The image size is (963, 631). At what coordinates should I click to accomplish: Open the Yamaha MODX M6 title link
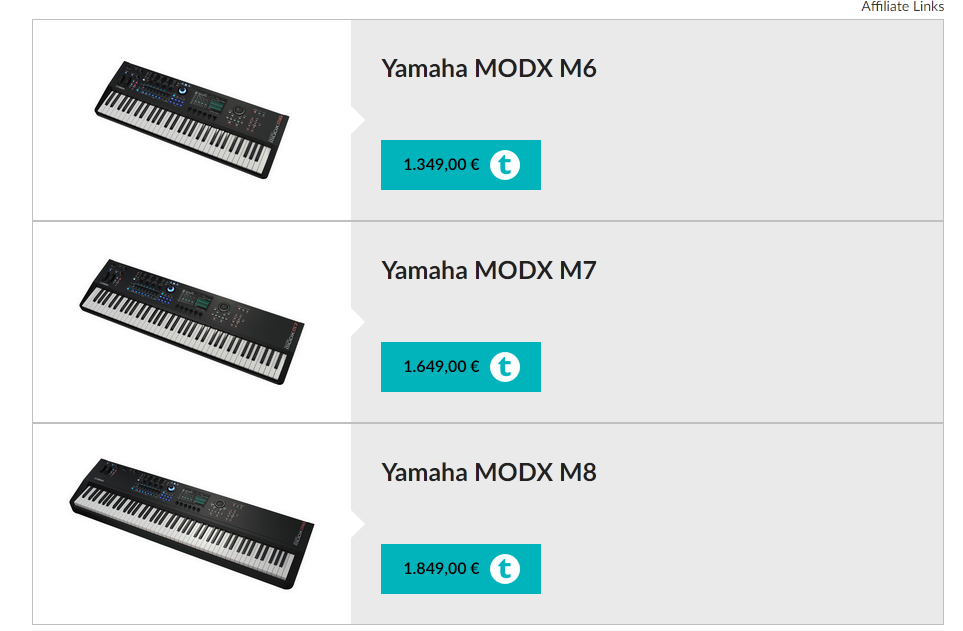click(489, 69)
